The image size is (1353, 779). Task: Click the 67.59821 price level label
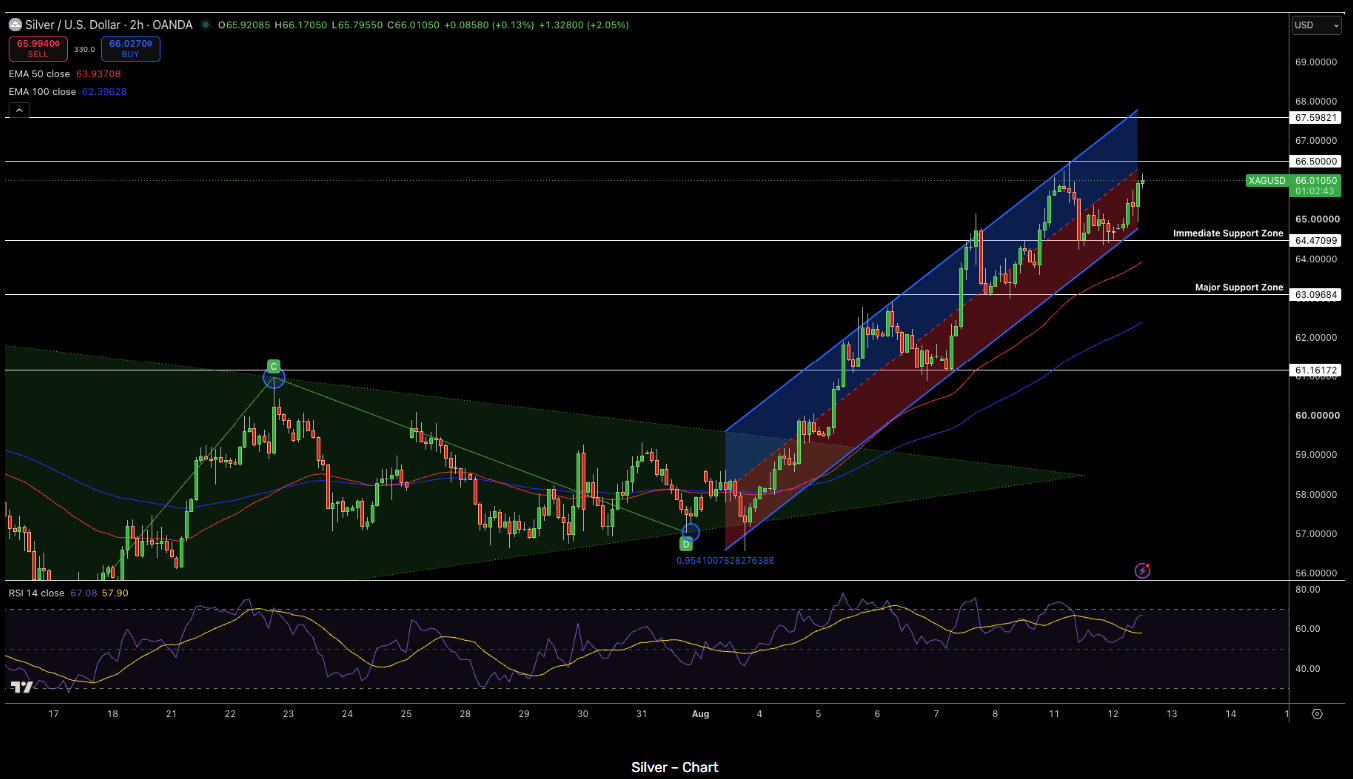tap(1316, 118)
